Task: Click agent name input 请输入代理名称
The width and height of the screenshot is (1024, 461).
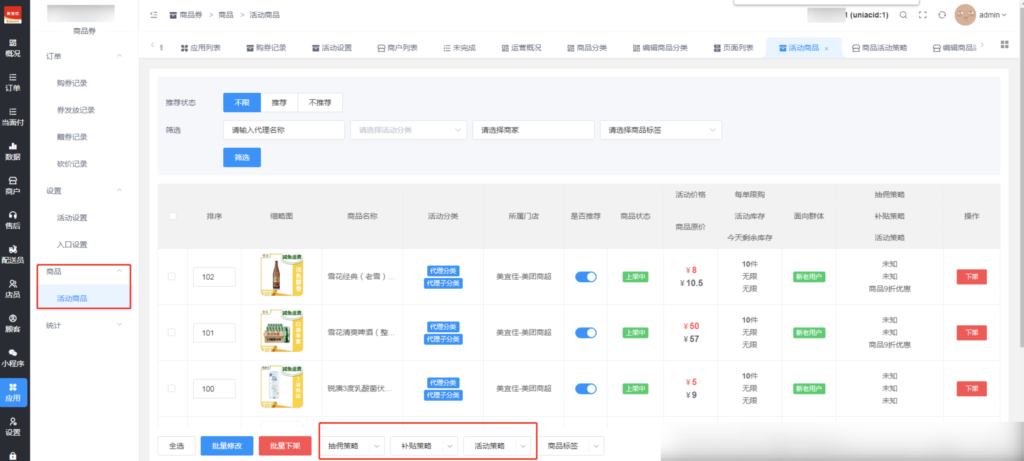Action: tap(283, 130)
